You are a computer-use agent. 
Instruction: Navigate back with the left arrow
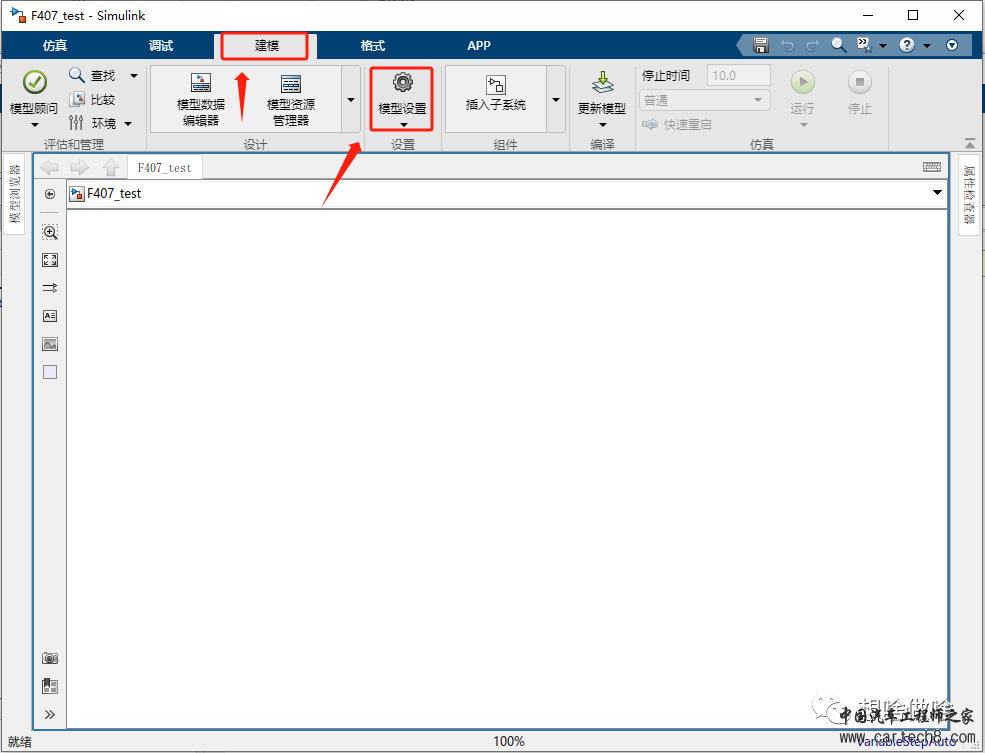coord(49,167)
